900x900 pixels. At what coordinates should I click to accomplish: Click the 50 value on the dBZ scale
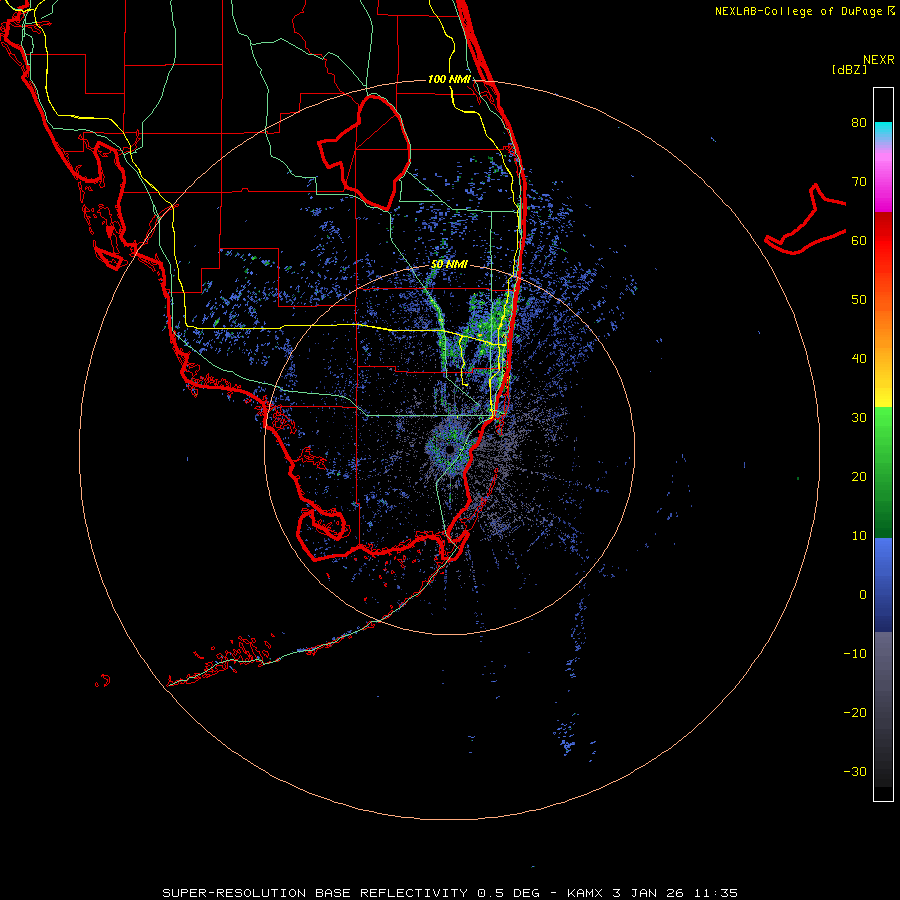click(x=859, y=300)
